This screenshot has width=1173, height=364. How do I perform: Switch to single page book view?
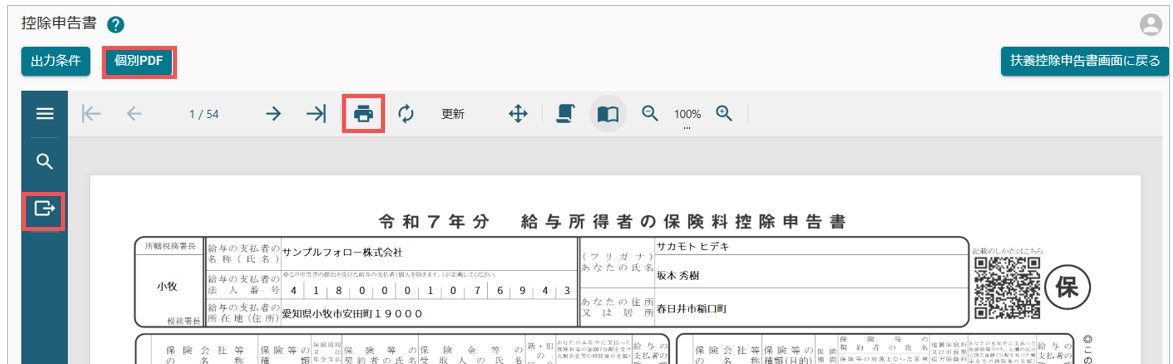point(608,114)
